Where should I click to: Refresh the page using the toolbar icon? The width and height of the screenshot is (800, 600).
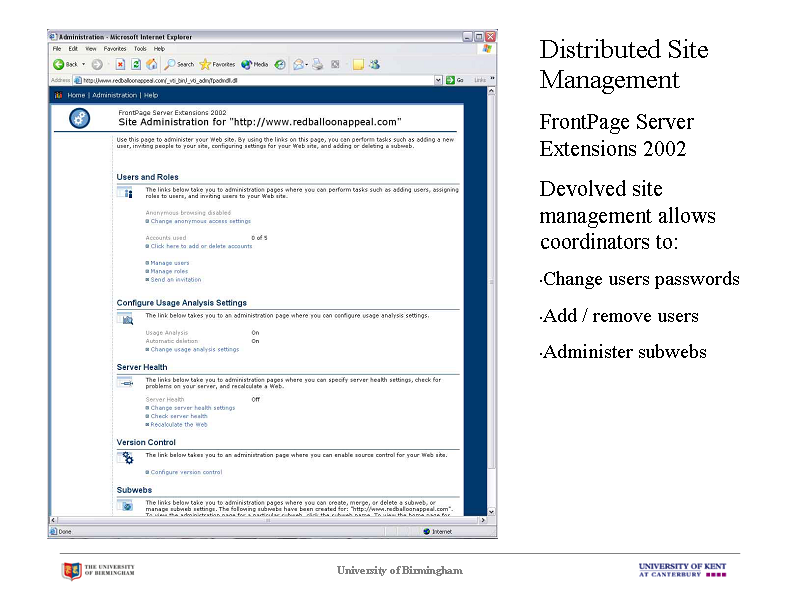(136, 64)
